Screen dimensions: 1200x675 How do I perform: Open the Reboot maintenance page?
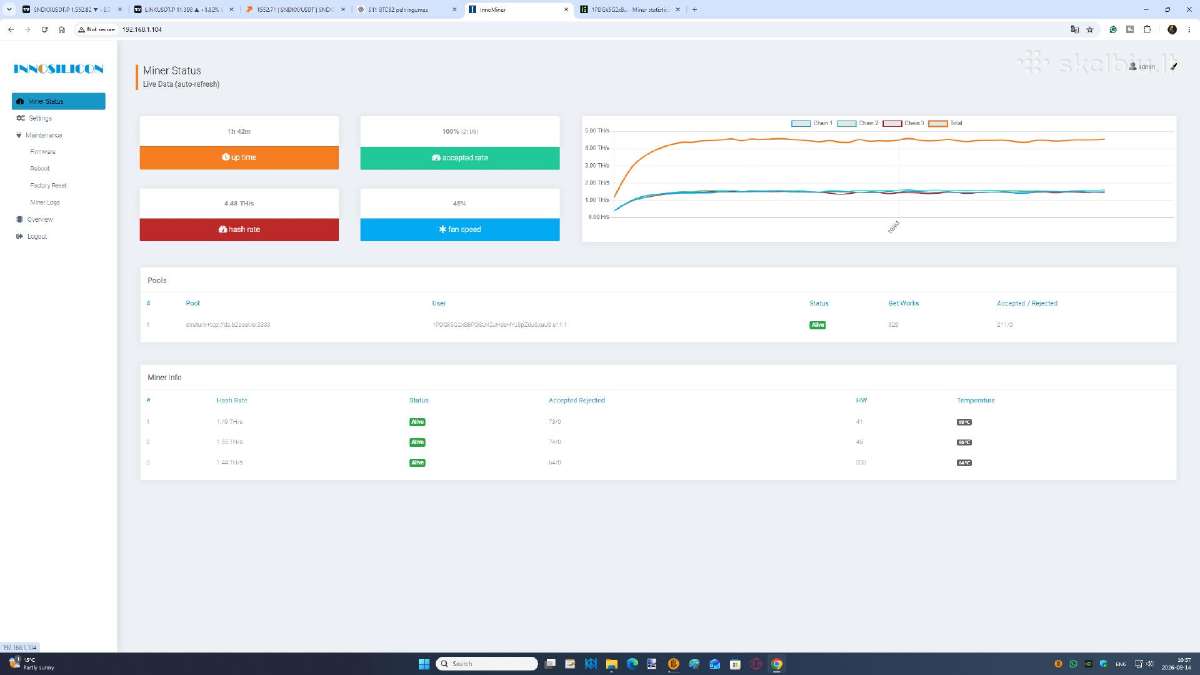point(40,169)
